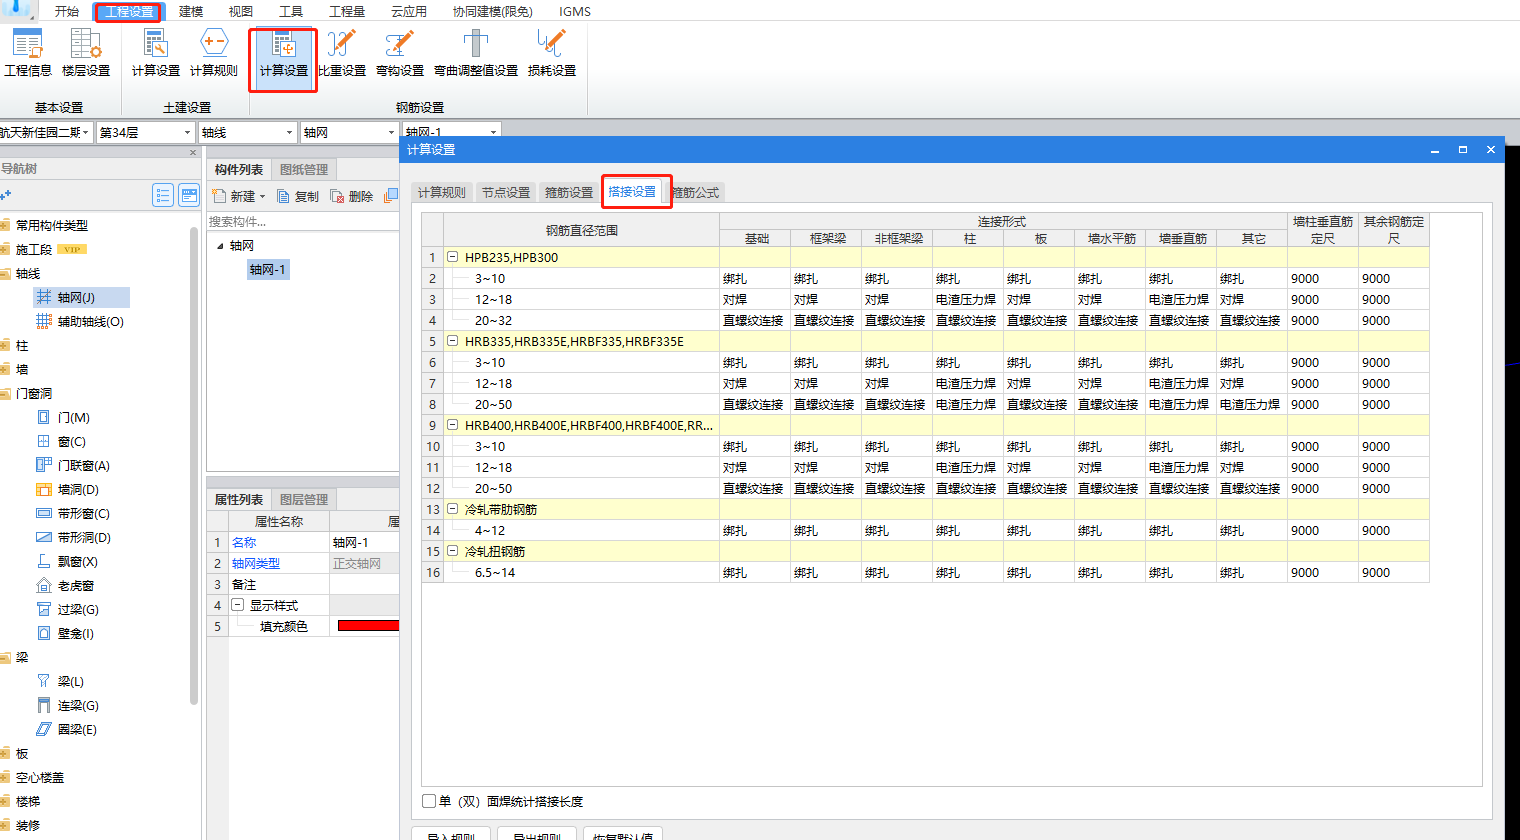The height and width of the screenshot is (840, 1520).
Task: Switch to the 计算规则 tab
Action: click(442, 192)
